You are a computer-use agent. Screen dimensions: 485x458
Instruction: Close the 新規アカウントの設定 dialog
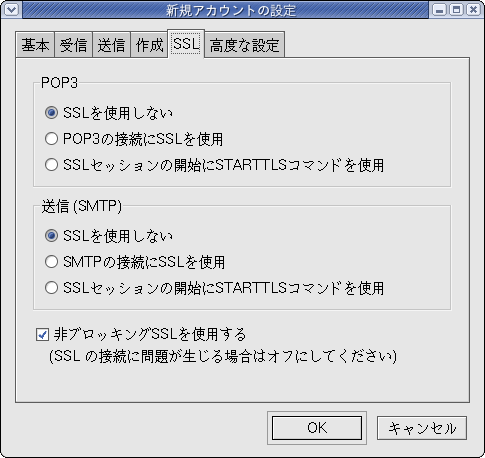coord(473,10)
